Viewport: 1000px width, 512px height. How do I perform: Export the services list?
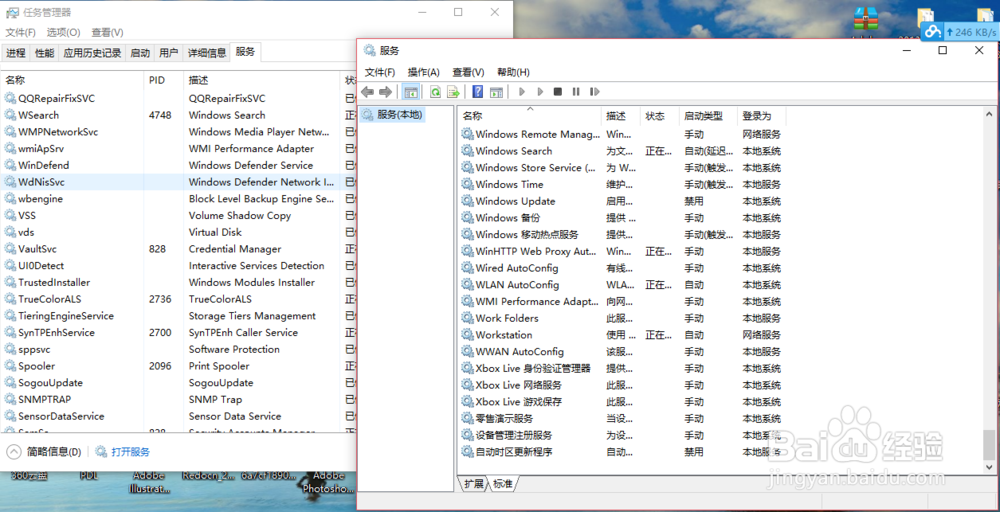(x=453, y=92)
